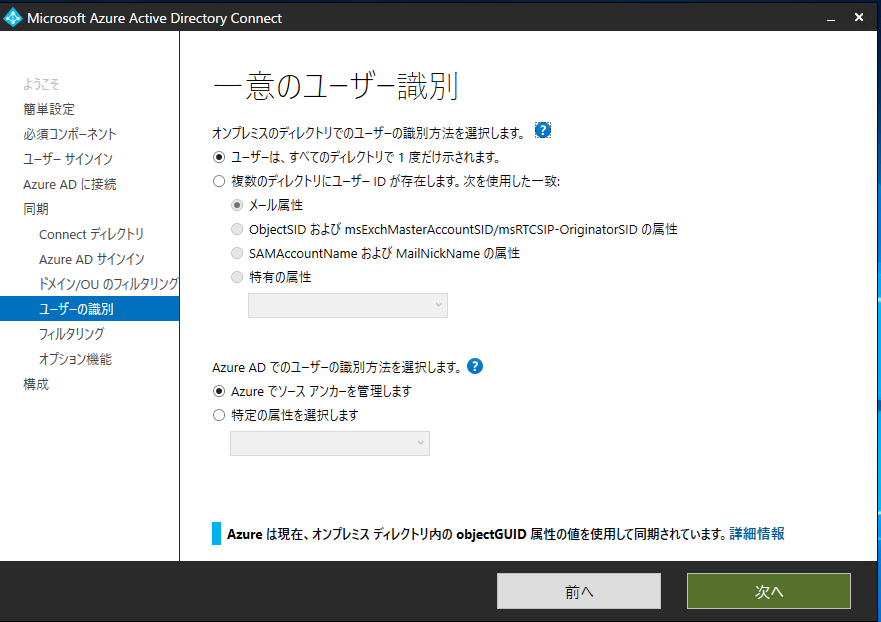Go to 簡単設定 step in sidebar

tap(49, 109)
